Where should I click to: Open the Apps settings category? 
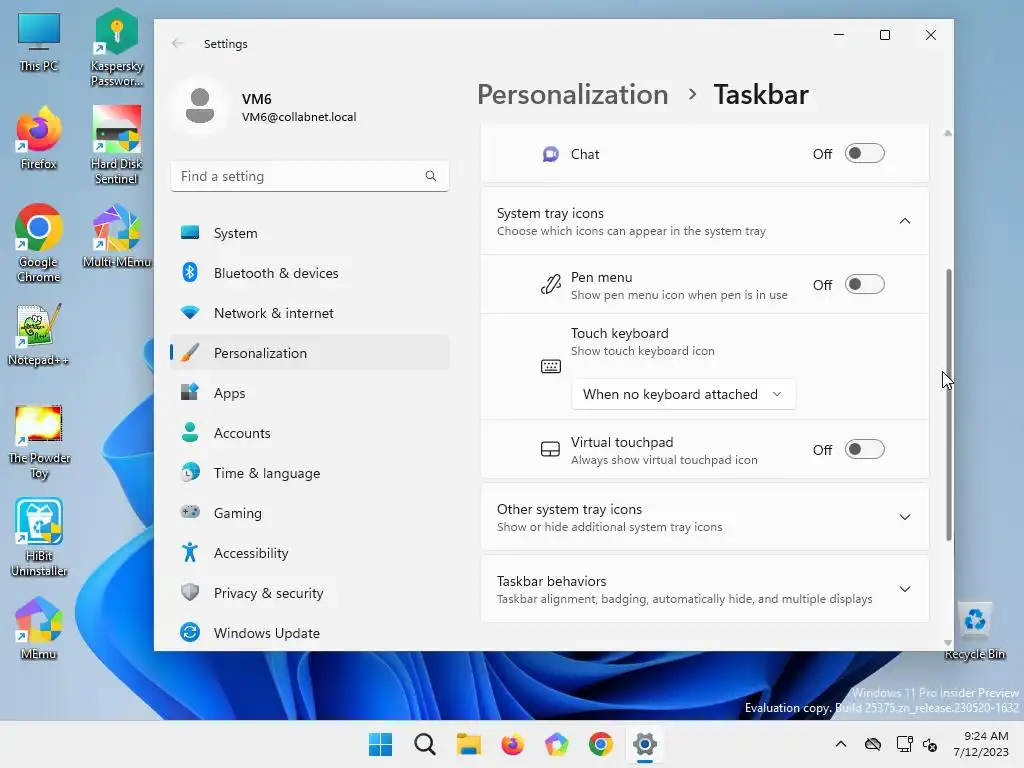click(310, 393)
